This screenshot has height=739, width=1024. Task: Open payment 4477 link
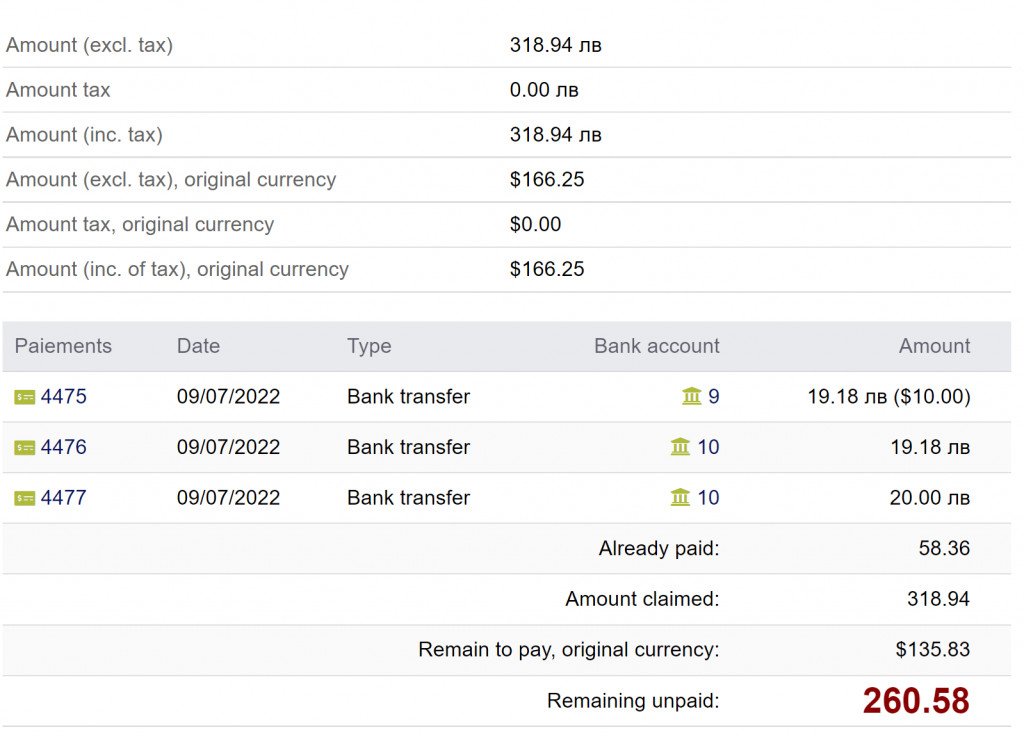pyautogui.click(x=64, y=498)
